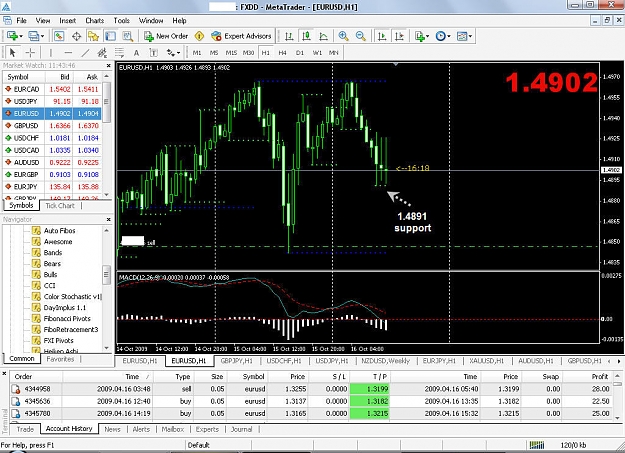Expand the Periods dropdown arrow
Viewport: 625px width, 453px height.
449,36
